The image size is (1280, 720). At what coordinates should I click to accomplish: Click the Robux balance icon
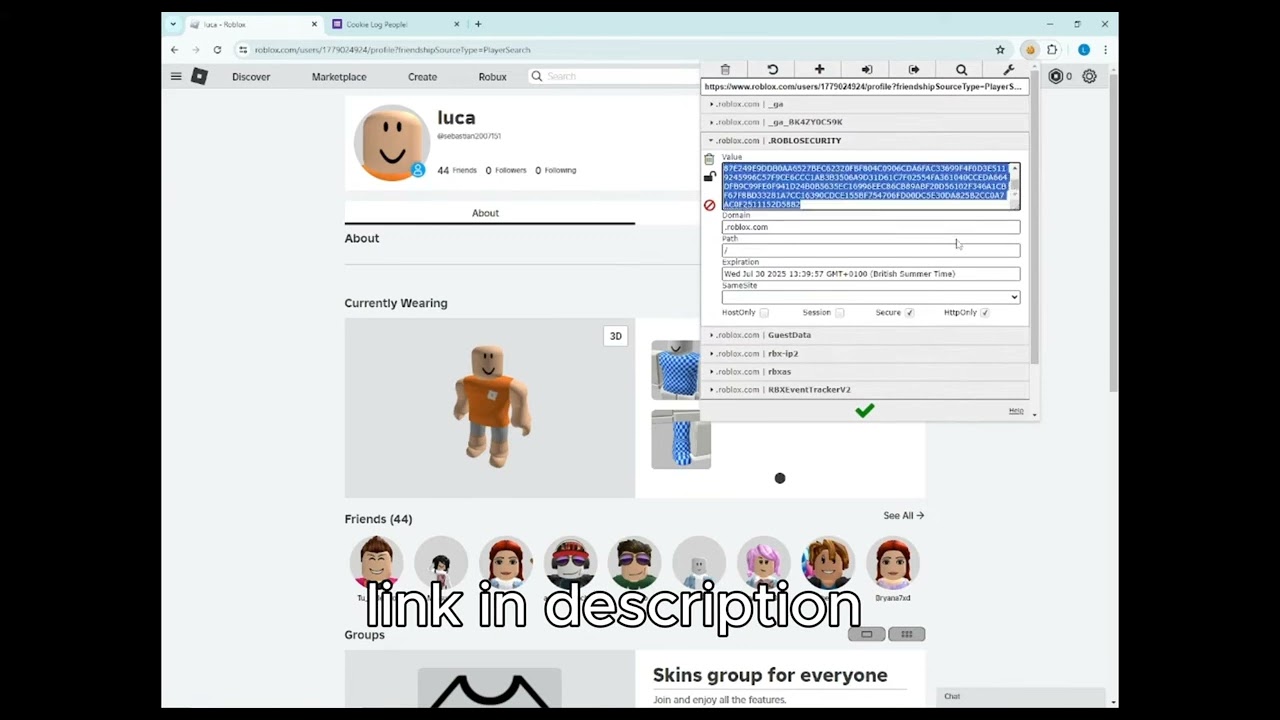point(1055,76)
